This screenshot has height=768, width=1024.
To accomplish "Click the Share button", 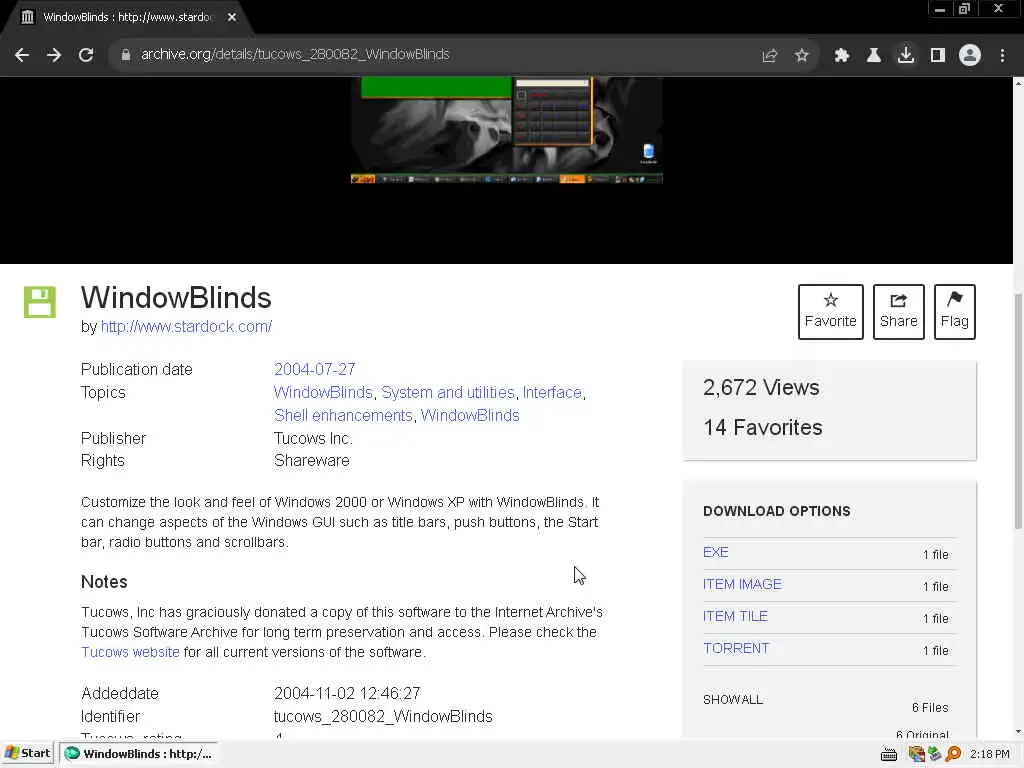I will point(899,312).
